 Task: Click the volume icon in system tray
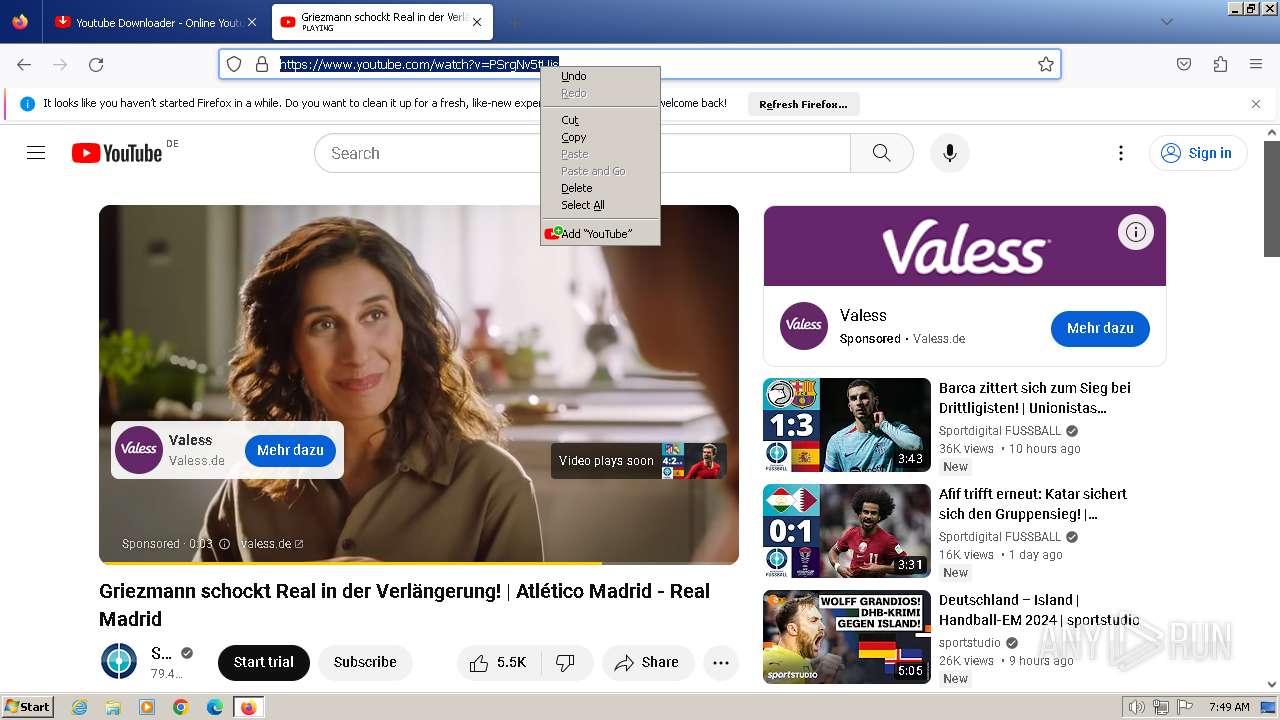tap(1136, 707)
